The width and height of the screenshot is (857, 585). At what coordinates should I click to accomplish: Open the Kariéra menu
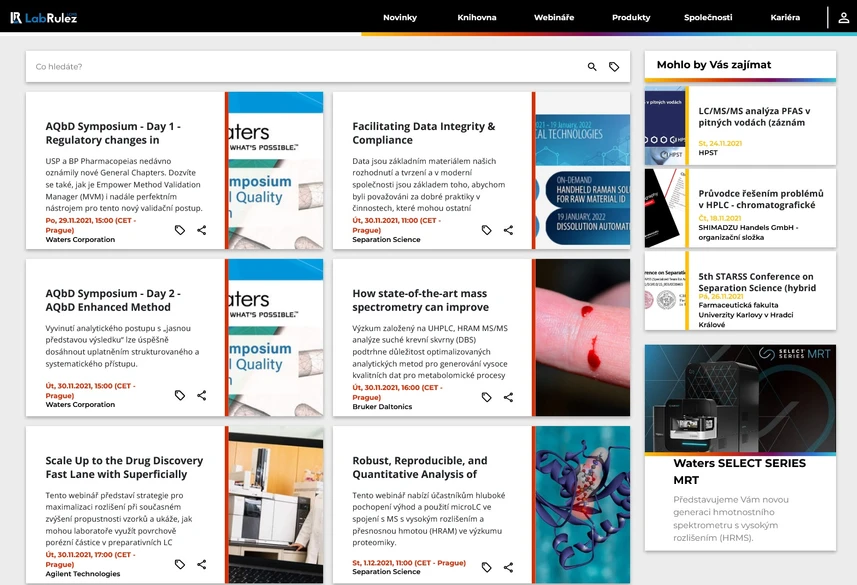(x=785, y=17)
